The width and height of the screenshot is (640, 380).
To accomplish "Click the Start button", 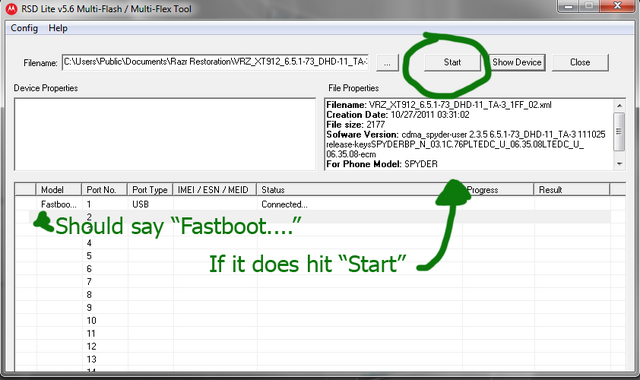I will coord(452,62).
